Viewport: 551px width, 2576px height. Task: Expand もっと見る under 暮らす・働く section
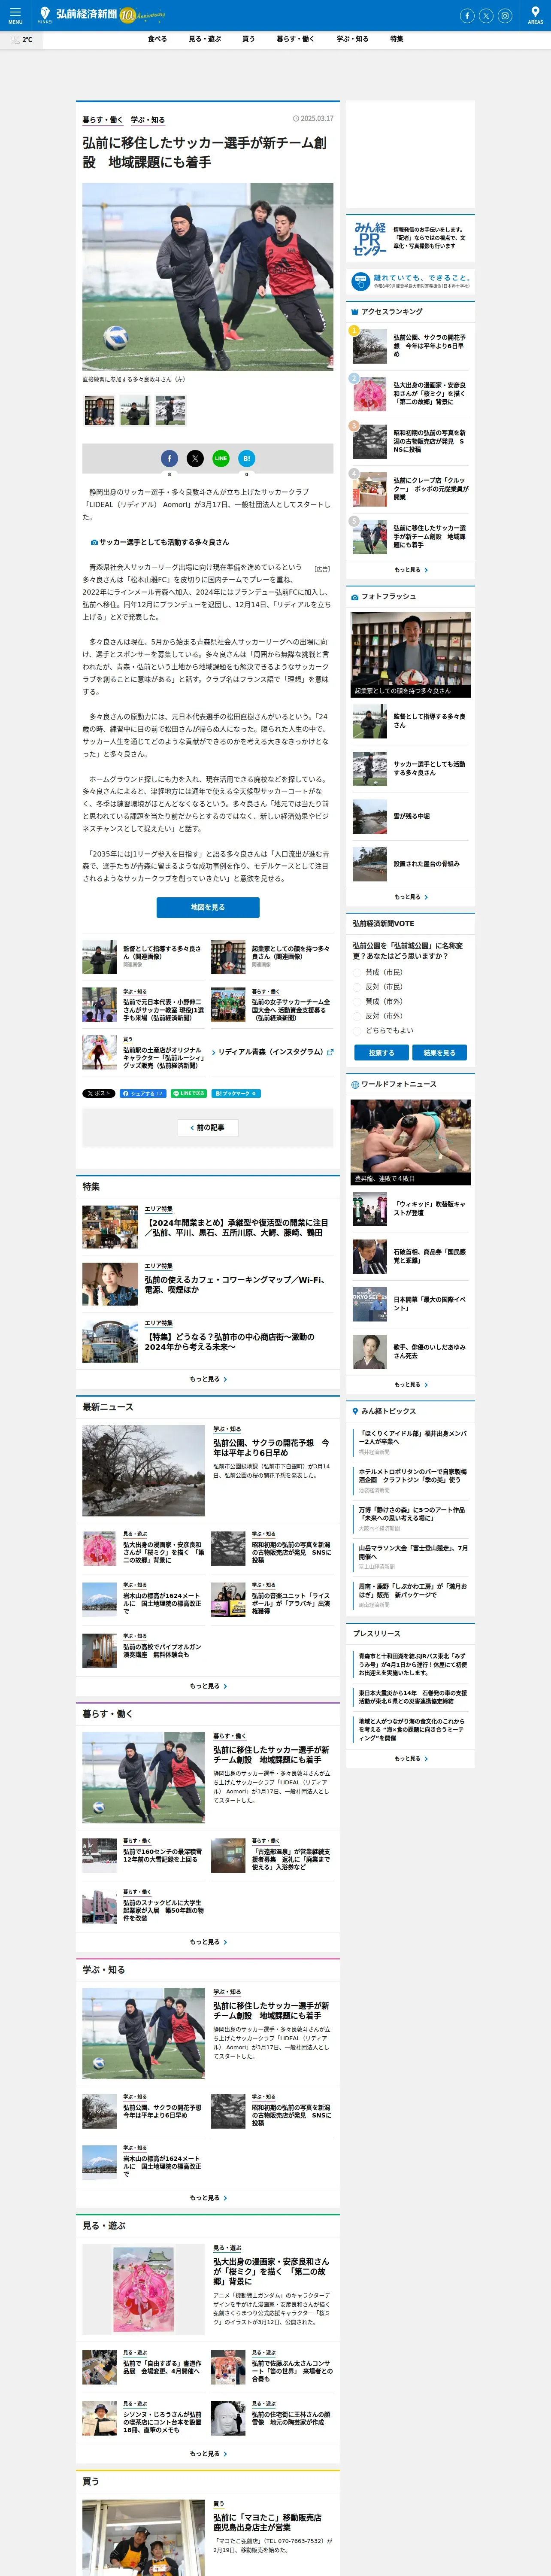[x=208, y=1942]
